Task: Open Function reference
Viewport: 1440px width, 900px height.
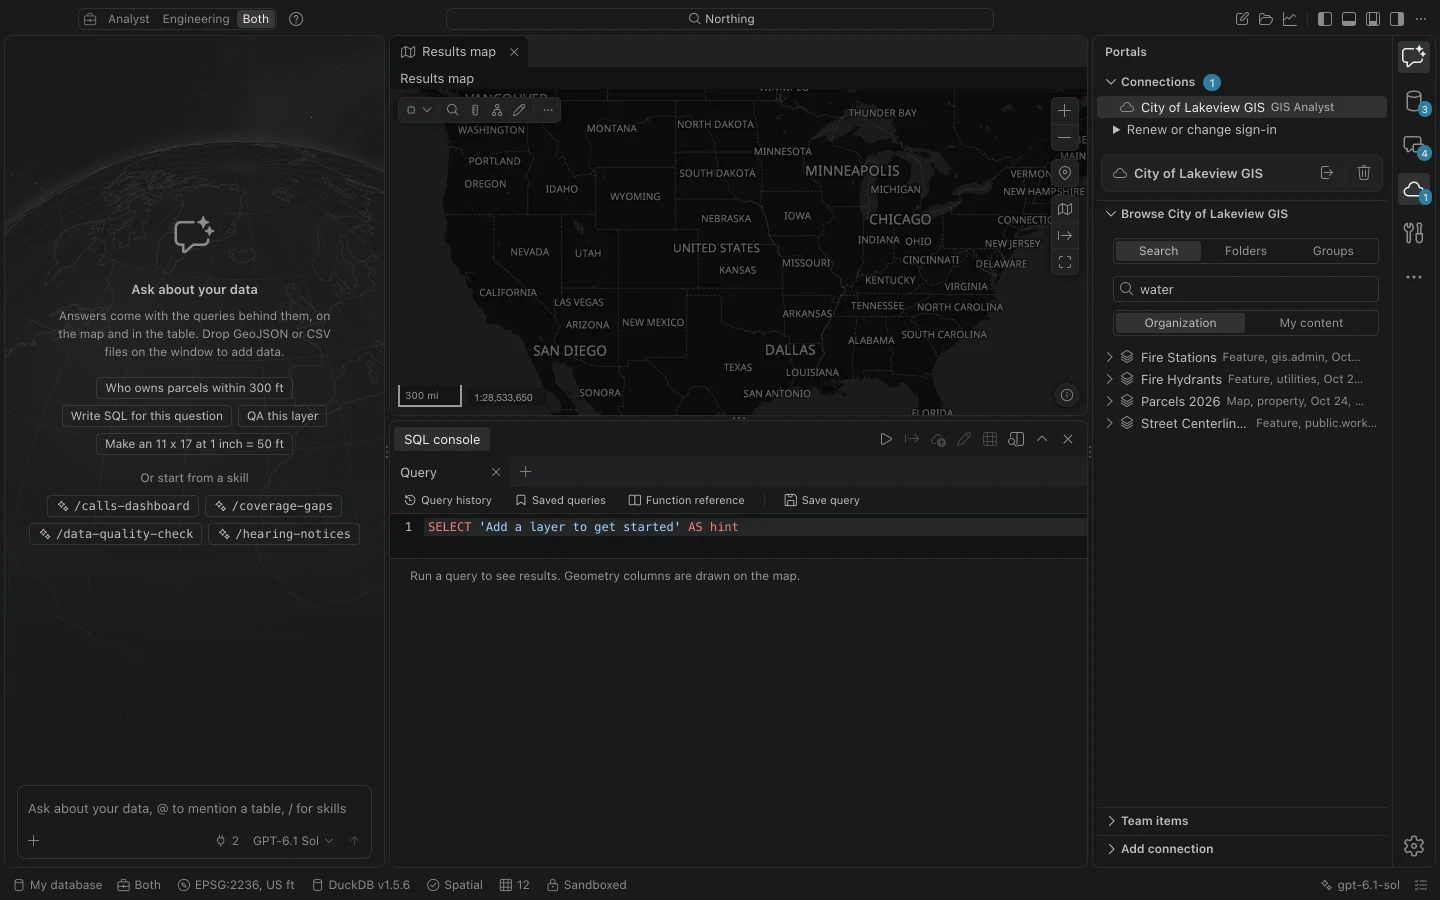Action: 686,500
